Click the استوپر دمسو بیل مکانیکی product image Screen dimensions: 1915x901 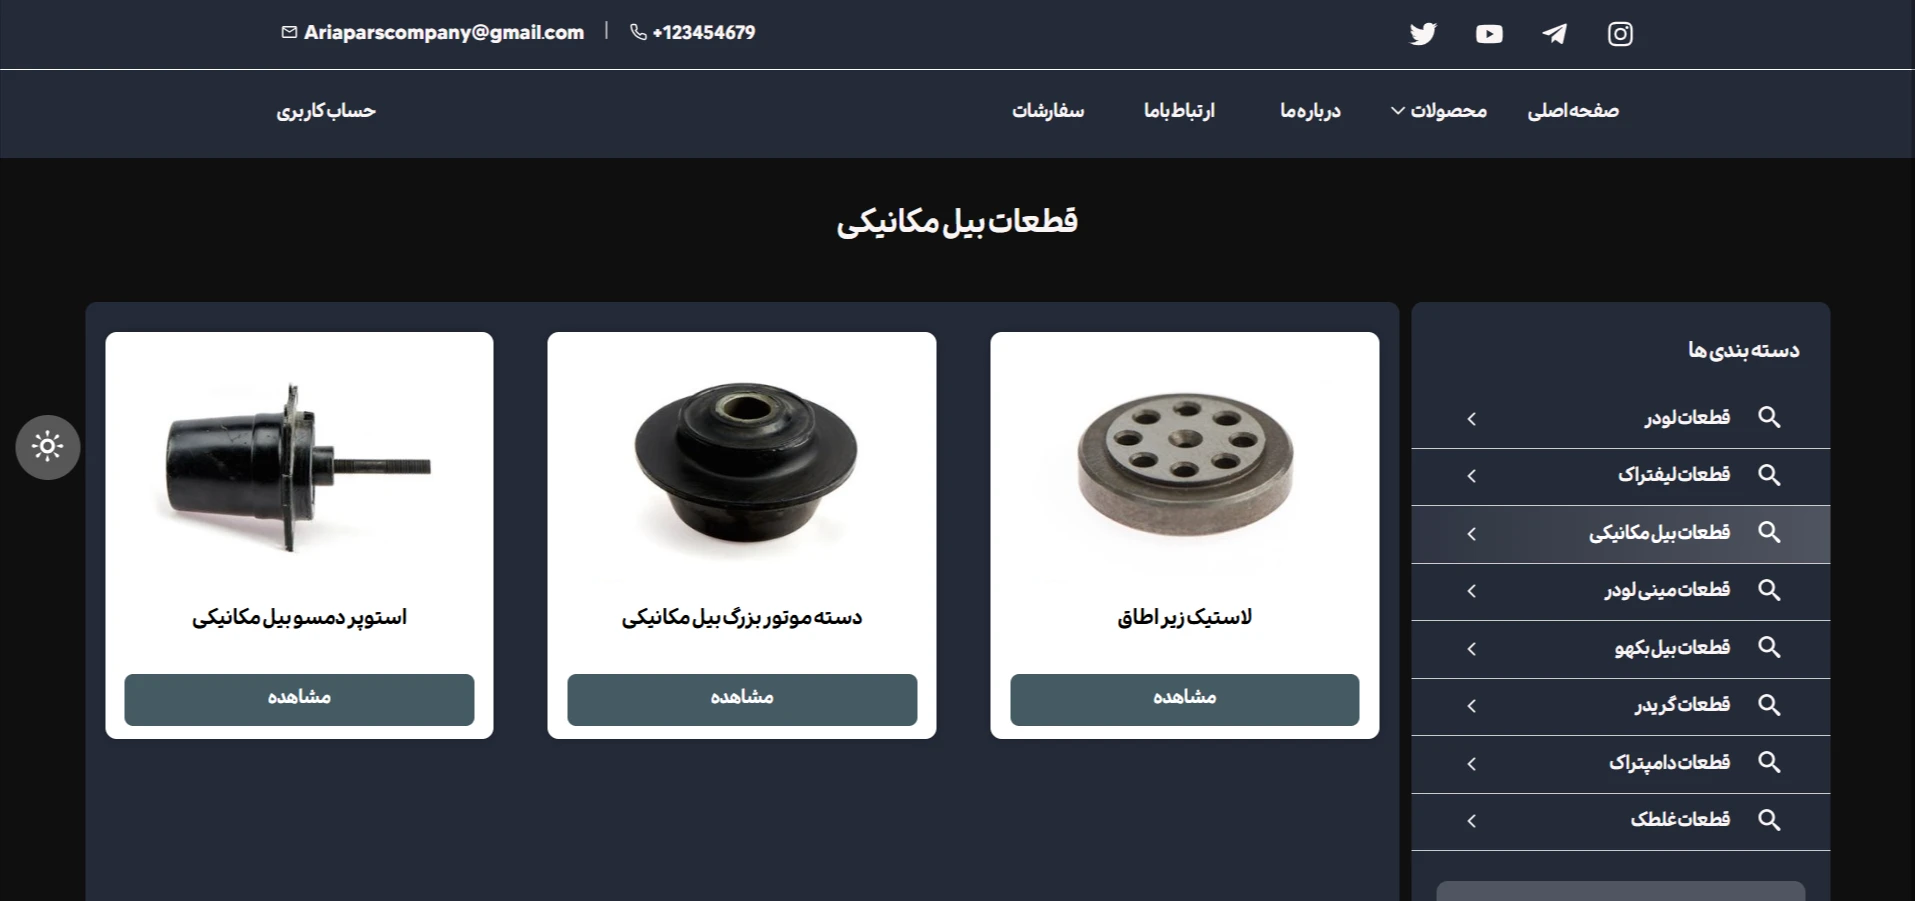tap(299, 467)
